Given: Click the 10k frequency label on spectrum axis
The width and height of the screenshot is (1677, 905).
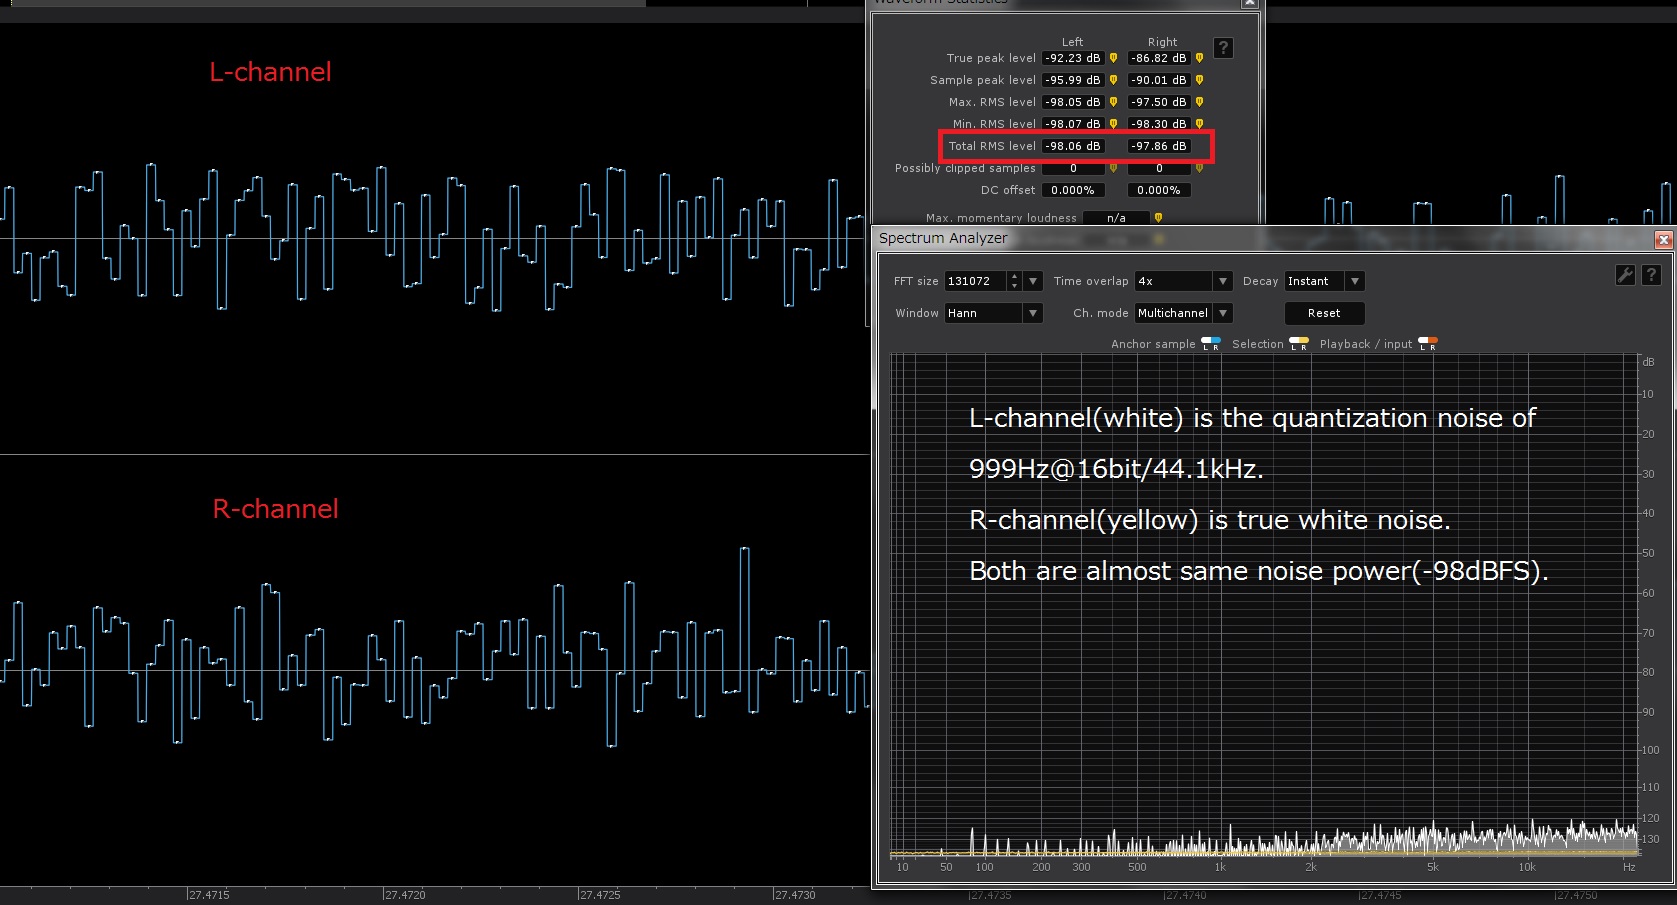Looking at the screenshot, I should (1527, 867).
